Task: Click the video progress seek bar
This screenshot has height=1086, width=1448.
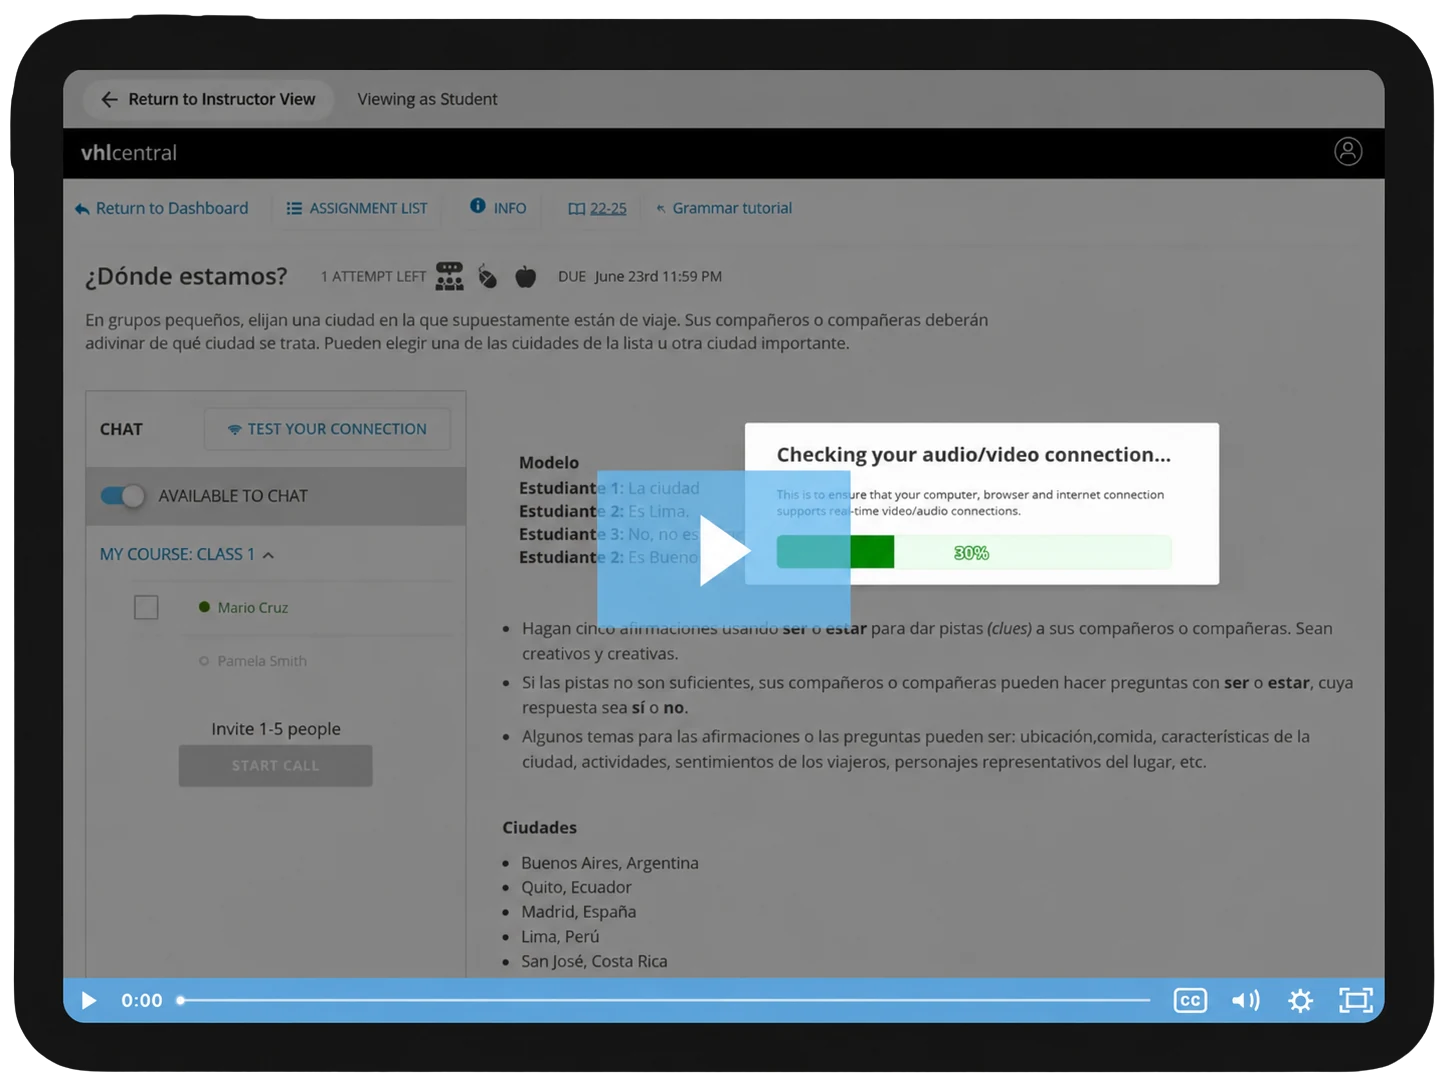Action: pos(665,1000)
